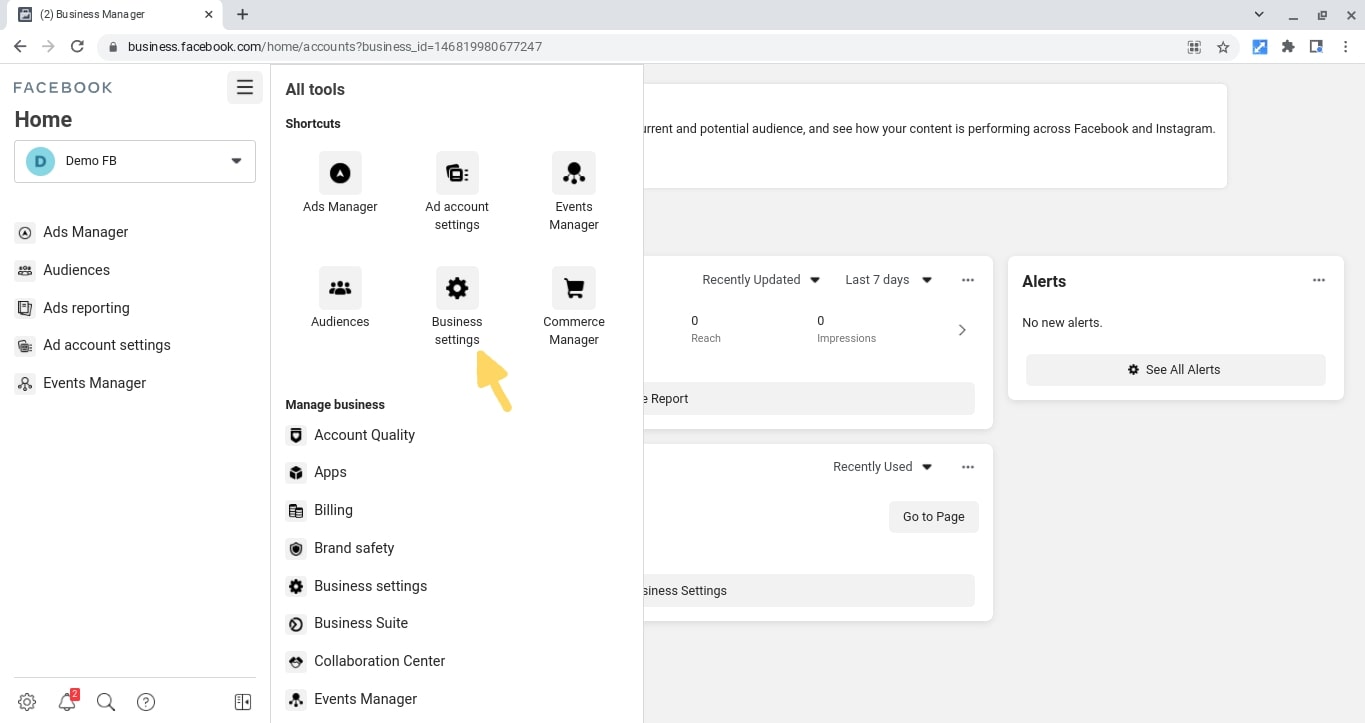
Task: Click the Business Settings wide button
Action: [808, 591]
